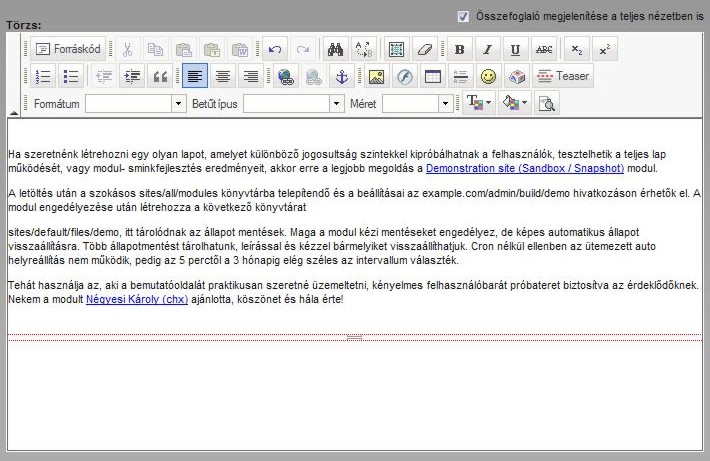Image resolution: width=710 pixels, height=461 pixels.
Task: Align text left
Action: click(x=195, y=76)
